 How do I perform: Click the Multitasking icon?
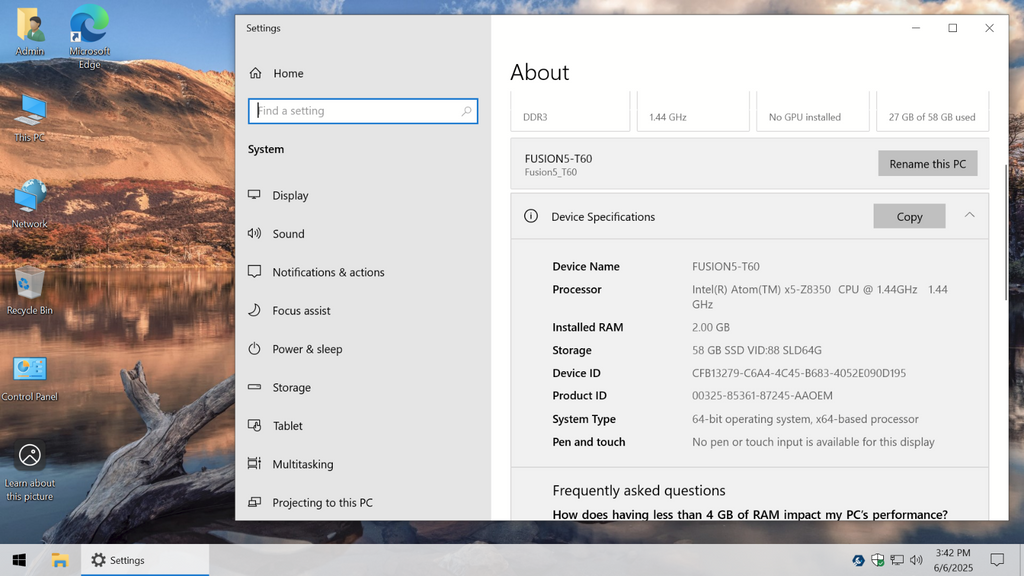[254, 464]
